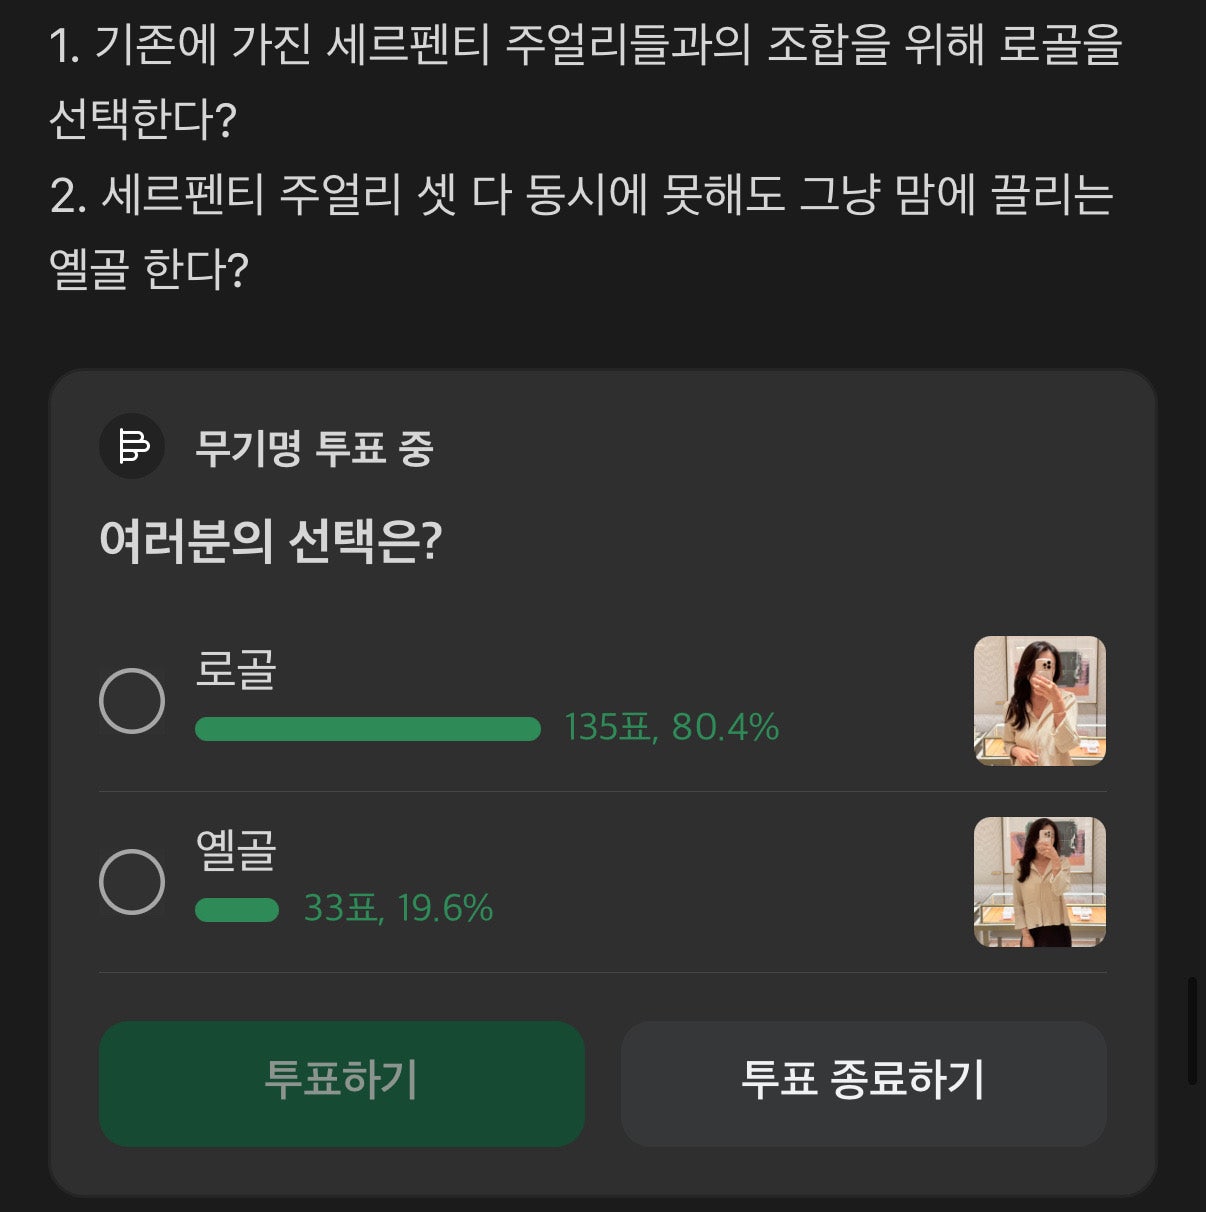Open the 옐골 option photo thumbnail
The height and width of the screenshot is (1212, 1206).
[1039, 882]
